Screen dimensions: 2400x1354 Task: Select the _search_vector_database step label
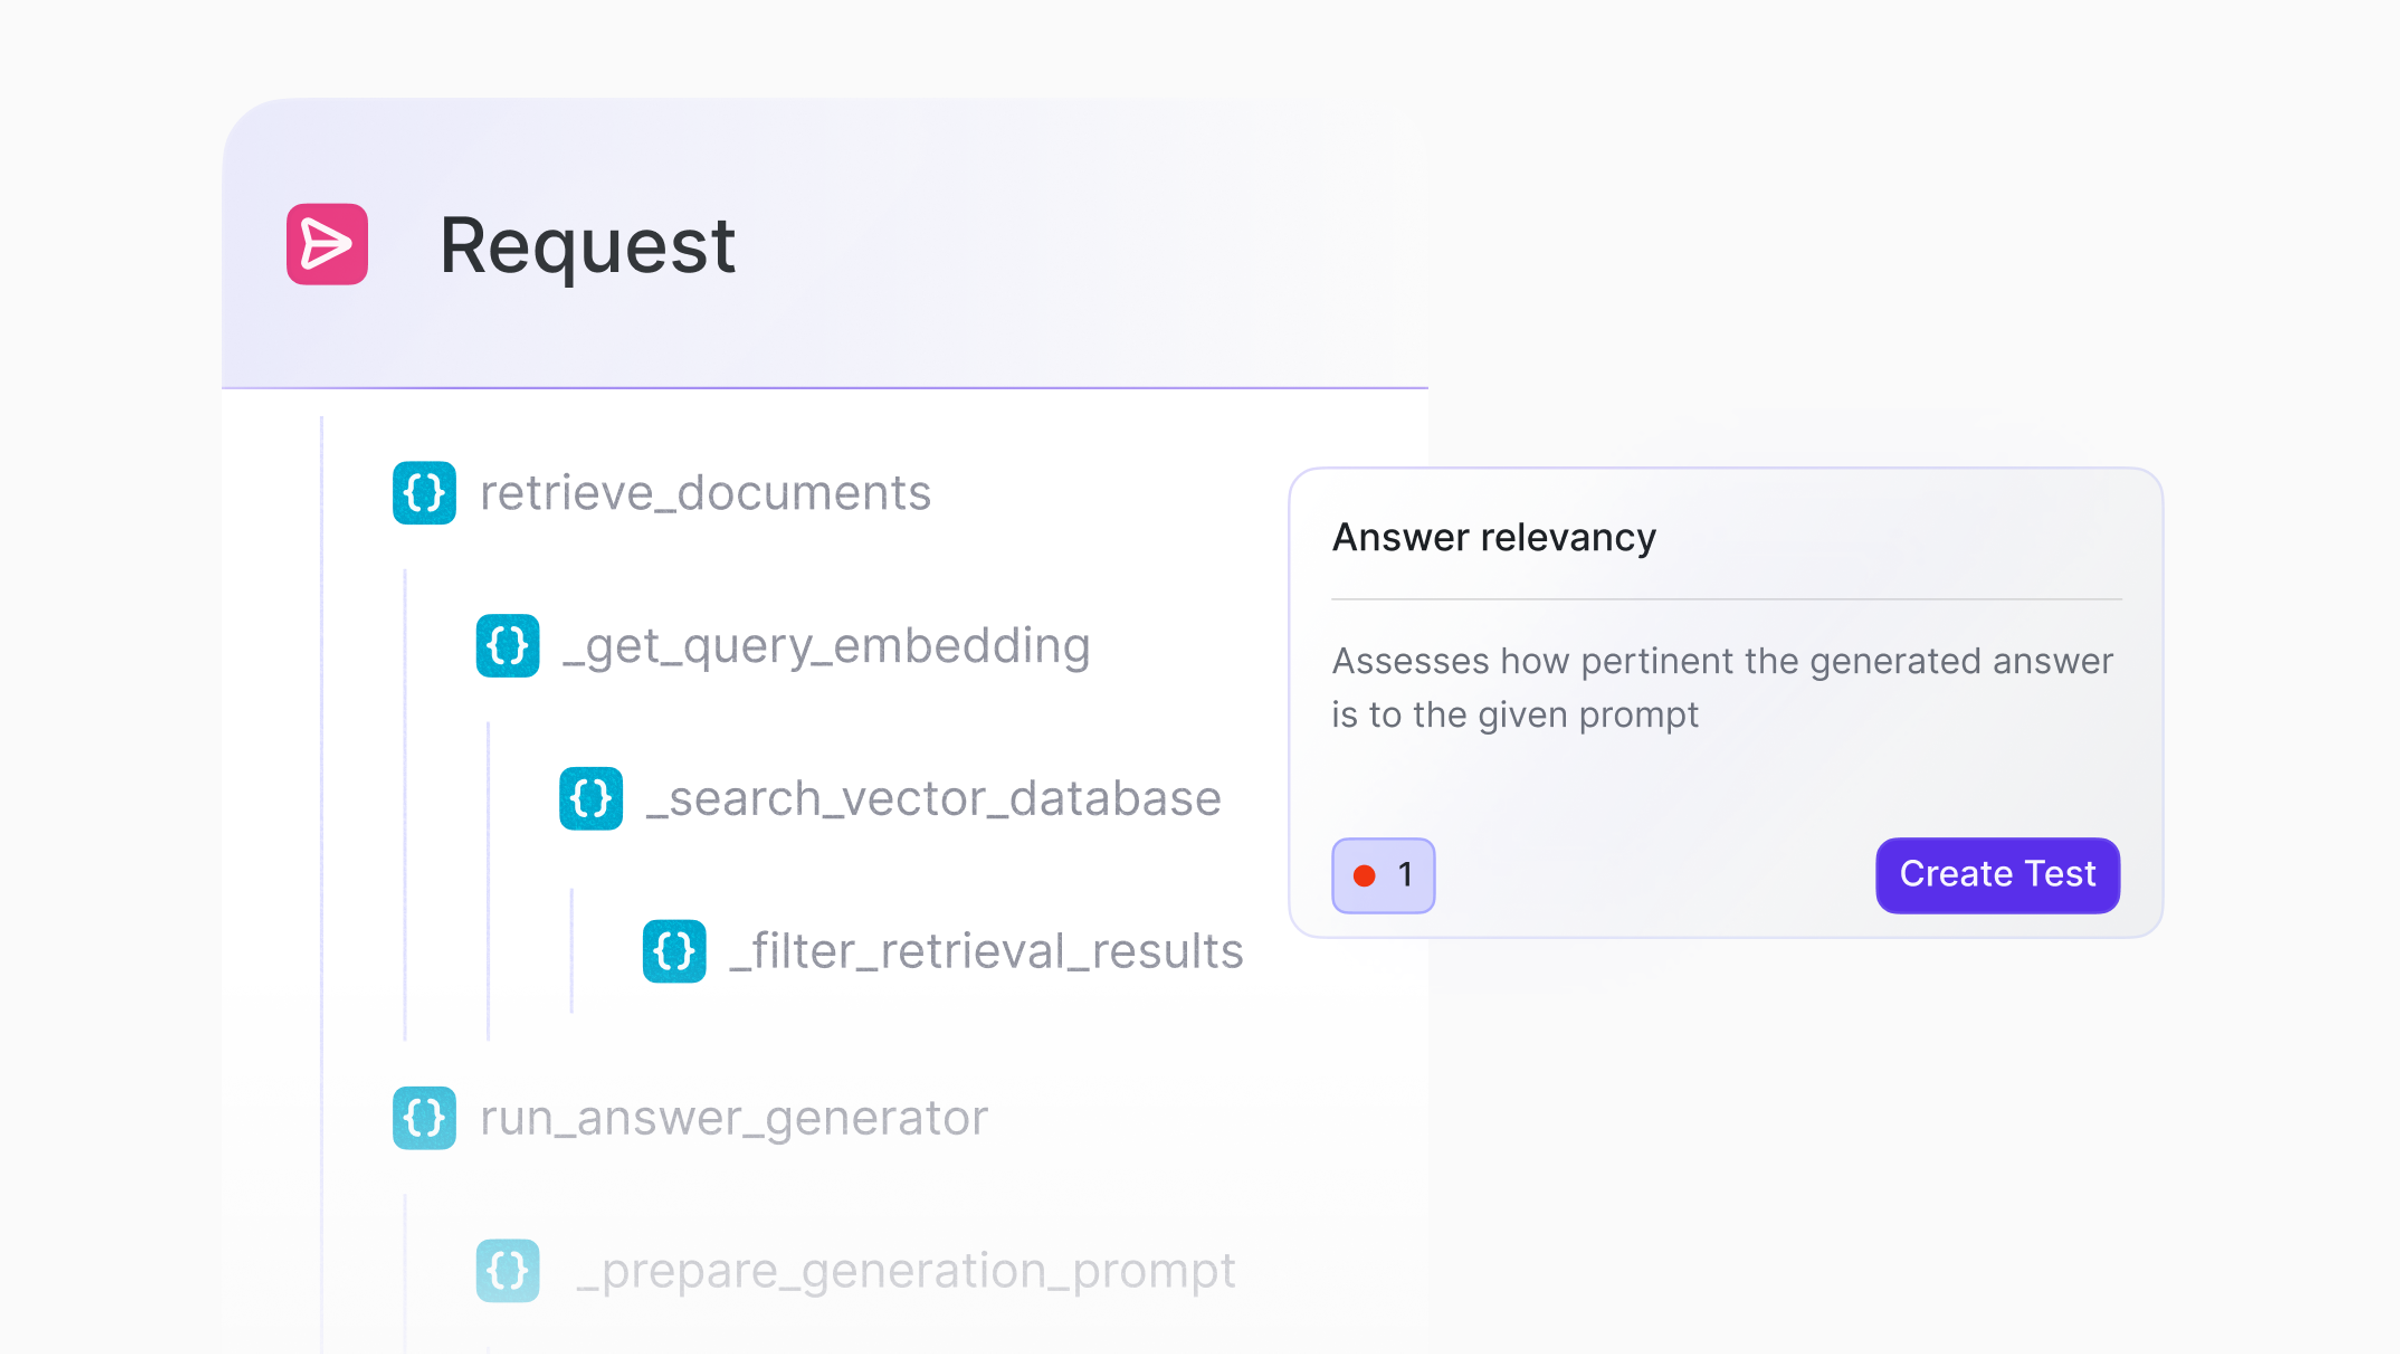click(x=933, y=799)
